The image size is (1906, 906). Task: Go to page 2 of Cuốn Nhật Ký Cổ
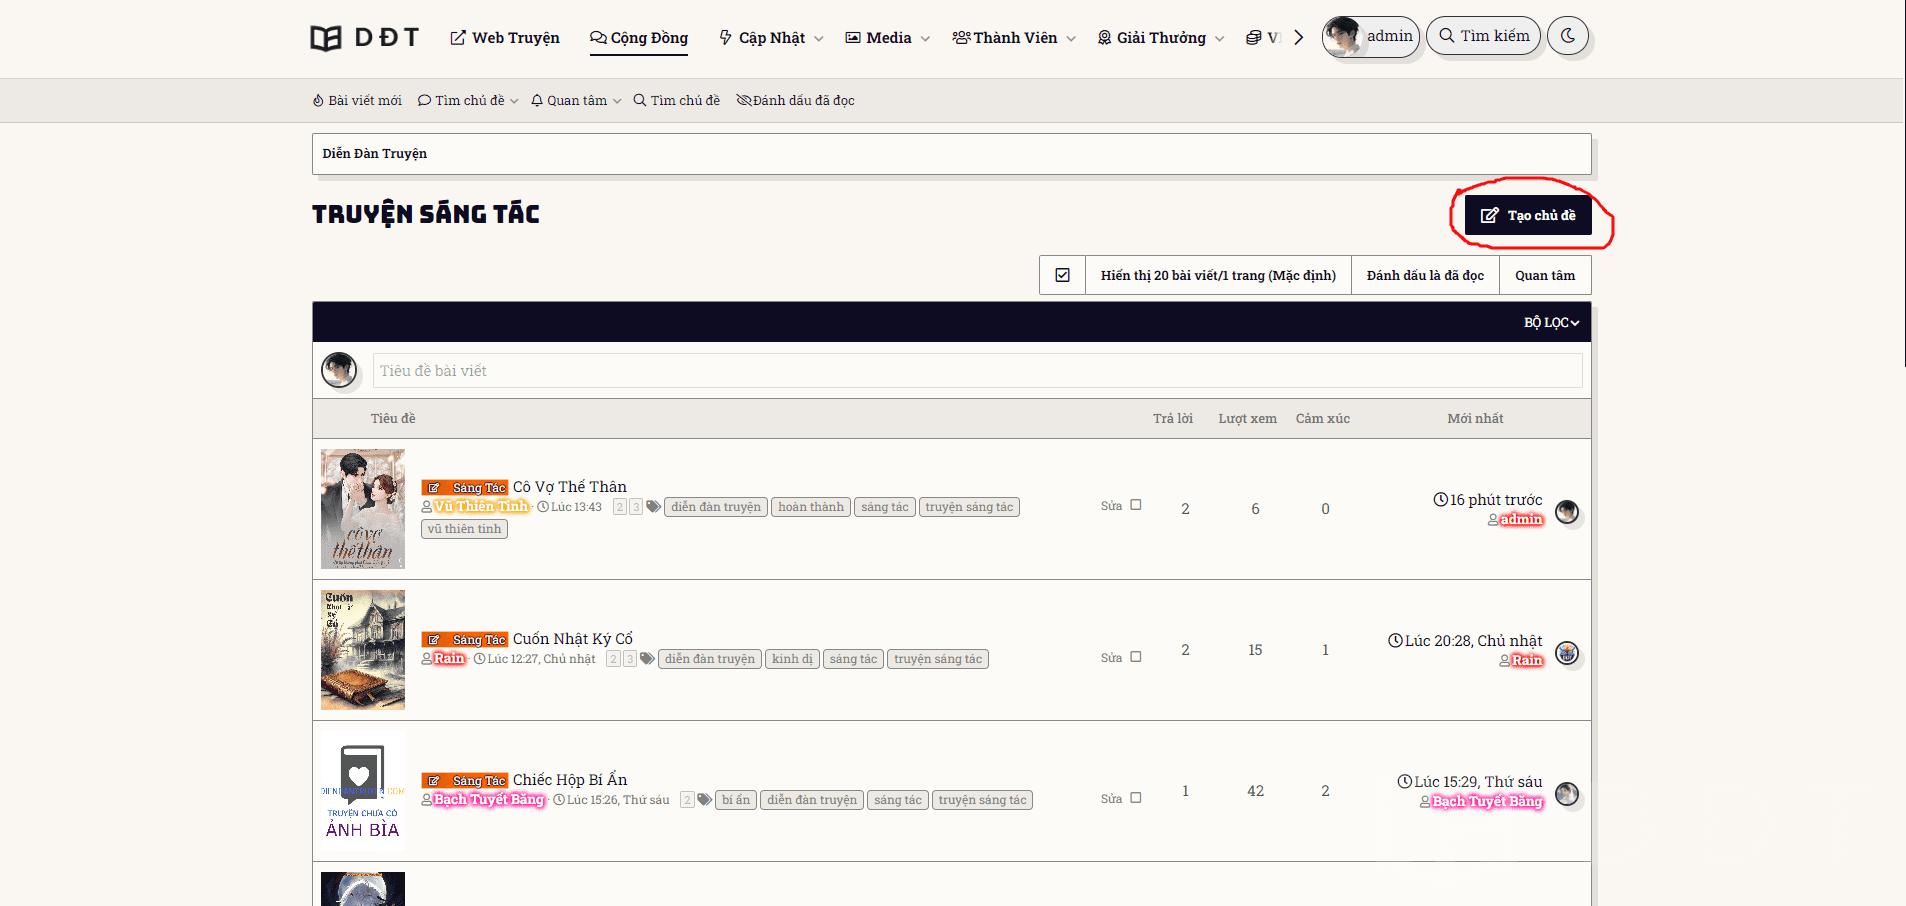614,659
